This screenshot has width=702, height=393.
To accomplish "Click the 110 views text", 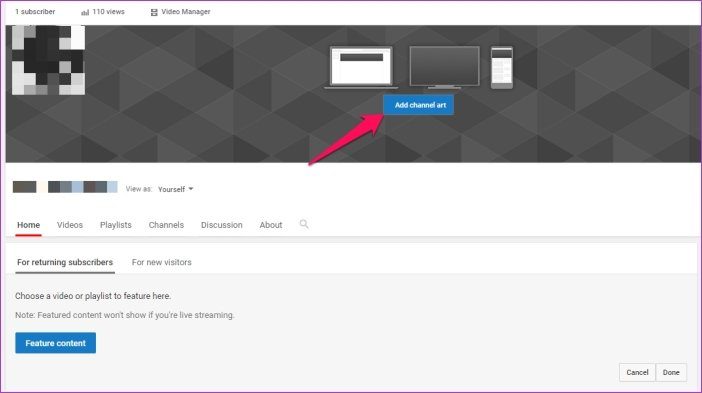I will [108, 12].
